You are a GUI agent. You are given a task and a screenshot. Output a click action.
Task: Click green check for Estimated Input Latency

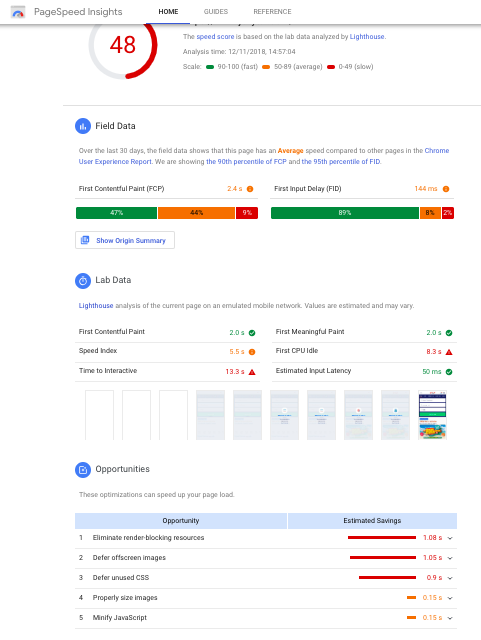[x=449, y=372]
